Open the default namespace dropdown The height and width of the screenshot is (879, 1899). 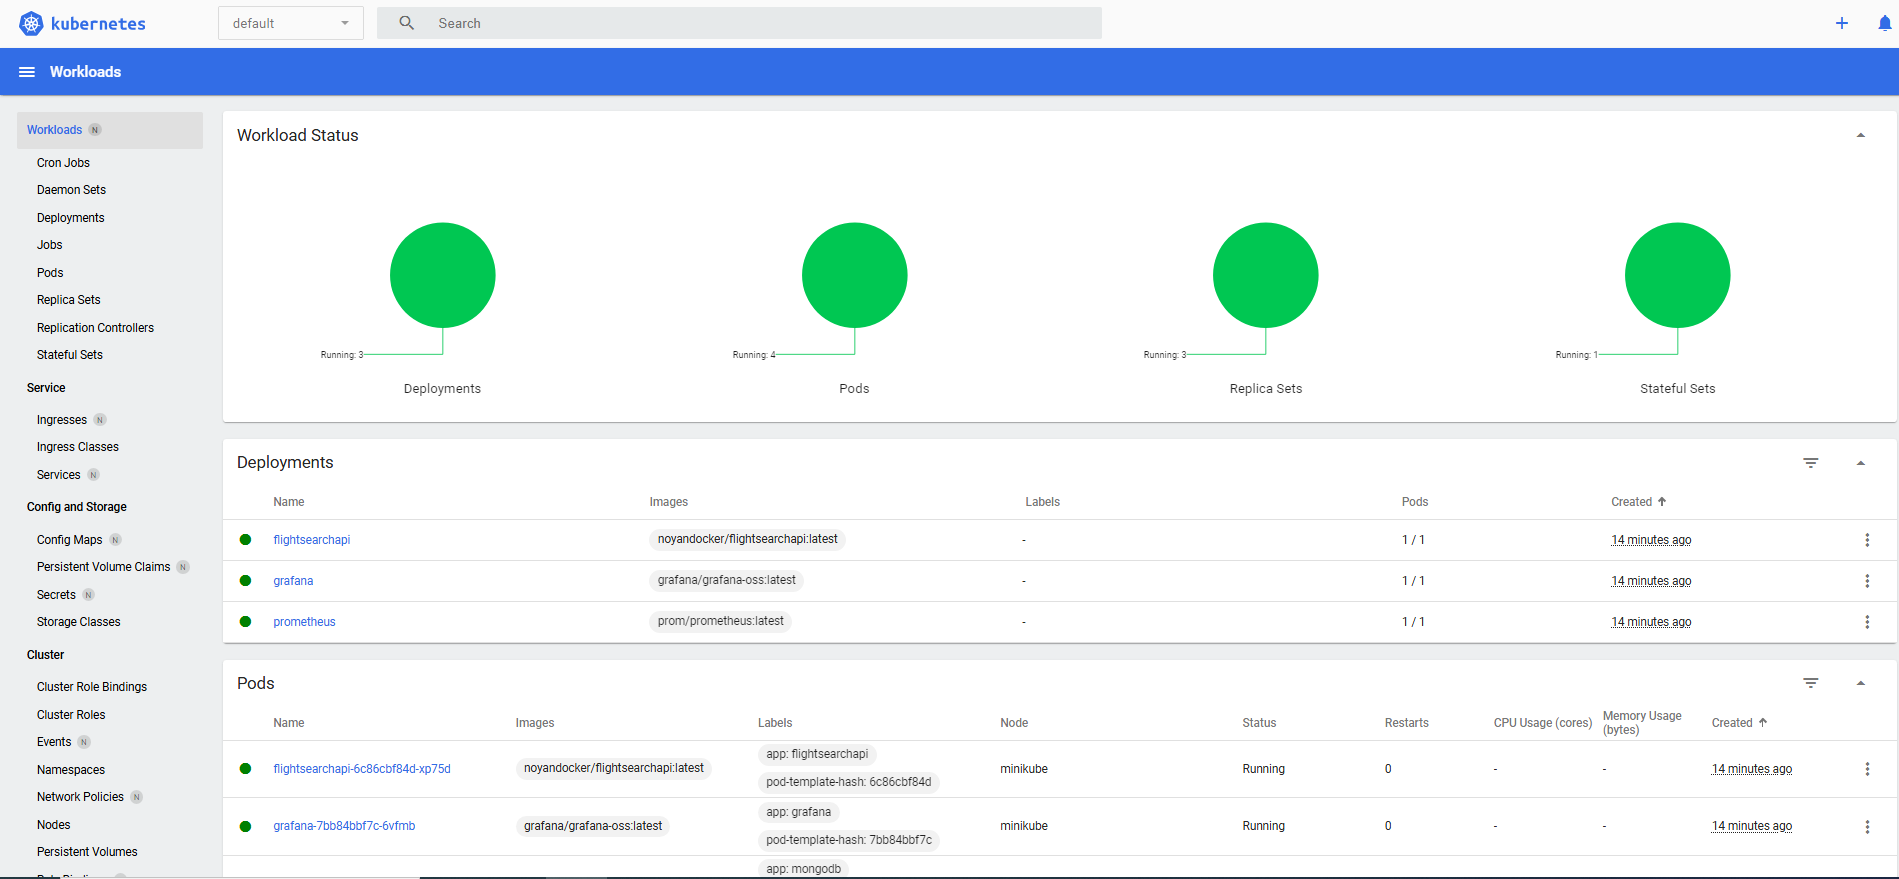tap(291, 23)
